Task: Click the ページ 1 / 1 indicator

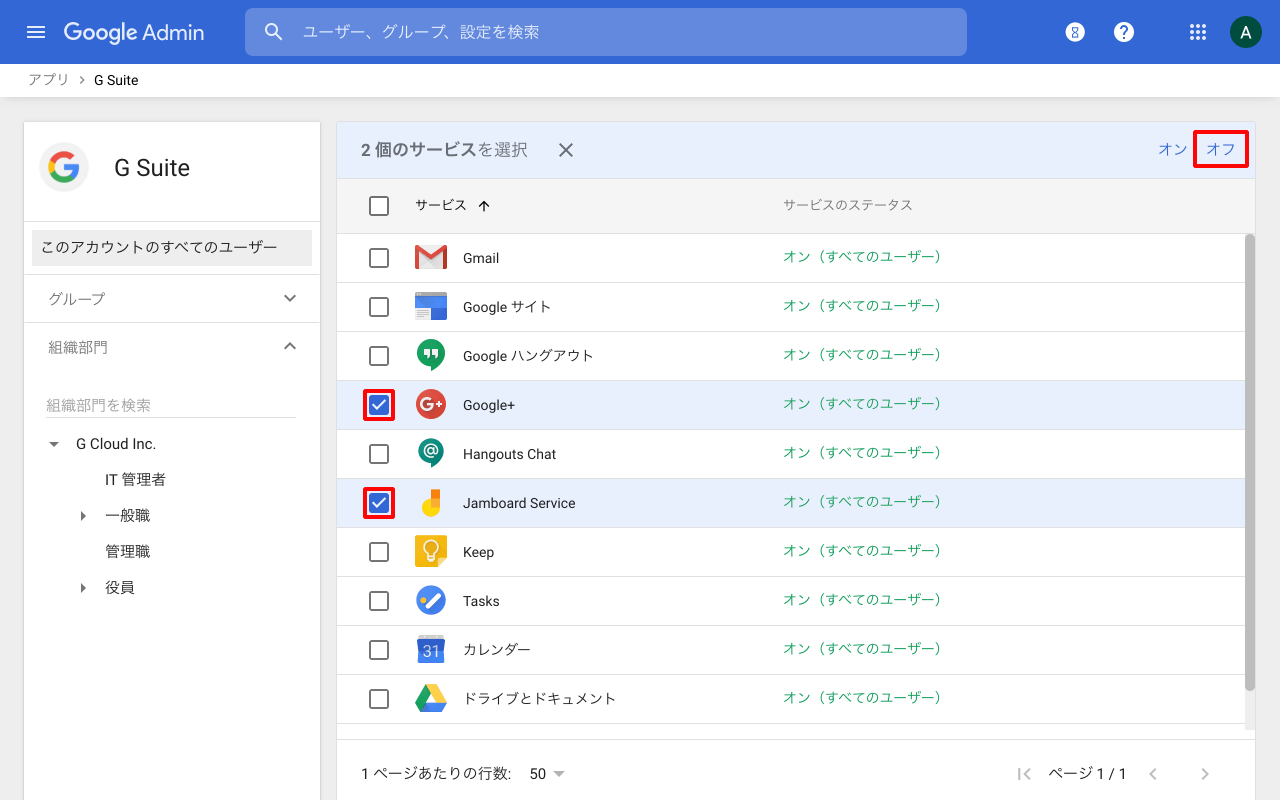Action: point(1088,774)
